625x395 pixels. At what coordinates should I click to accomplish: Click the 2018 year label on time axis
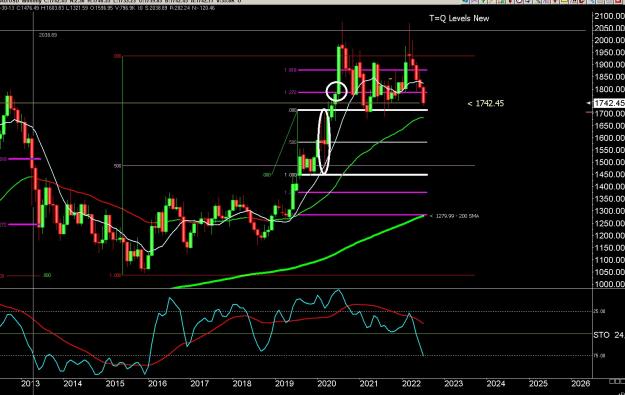[x=242, y=384]
